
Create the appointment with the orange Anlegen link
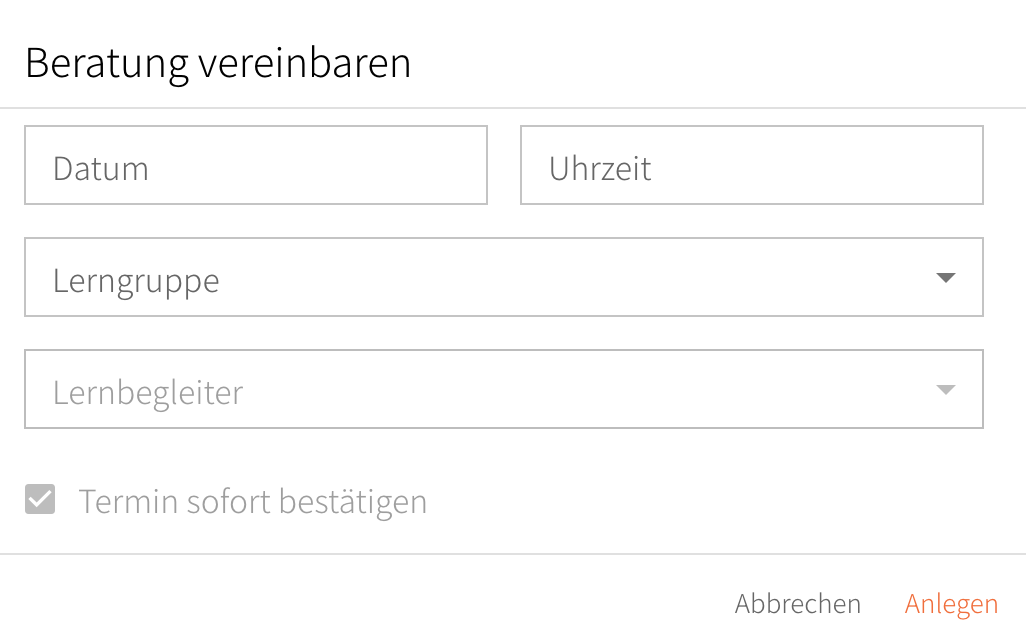(x=951, y=604)
